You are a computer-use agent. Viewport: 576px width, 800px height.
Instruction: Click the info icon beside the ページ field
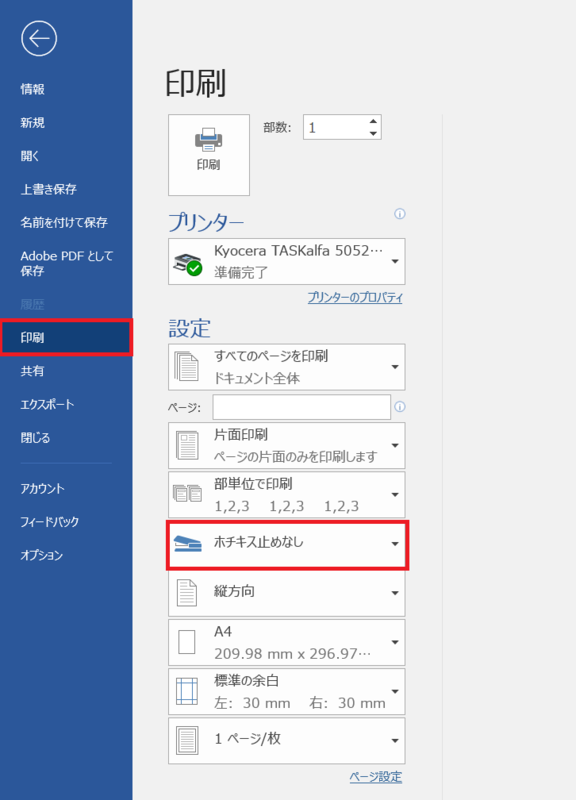(x=400, y=407)
